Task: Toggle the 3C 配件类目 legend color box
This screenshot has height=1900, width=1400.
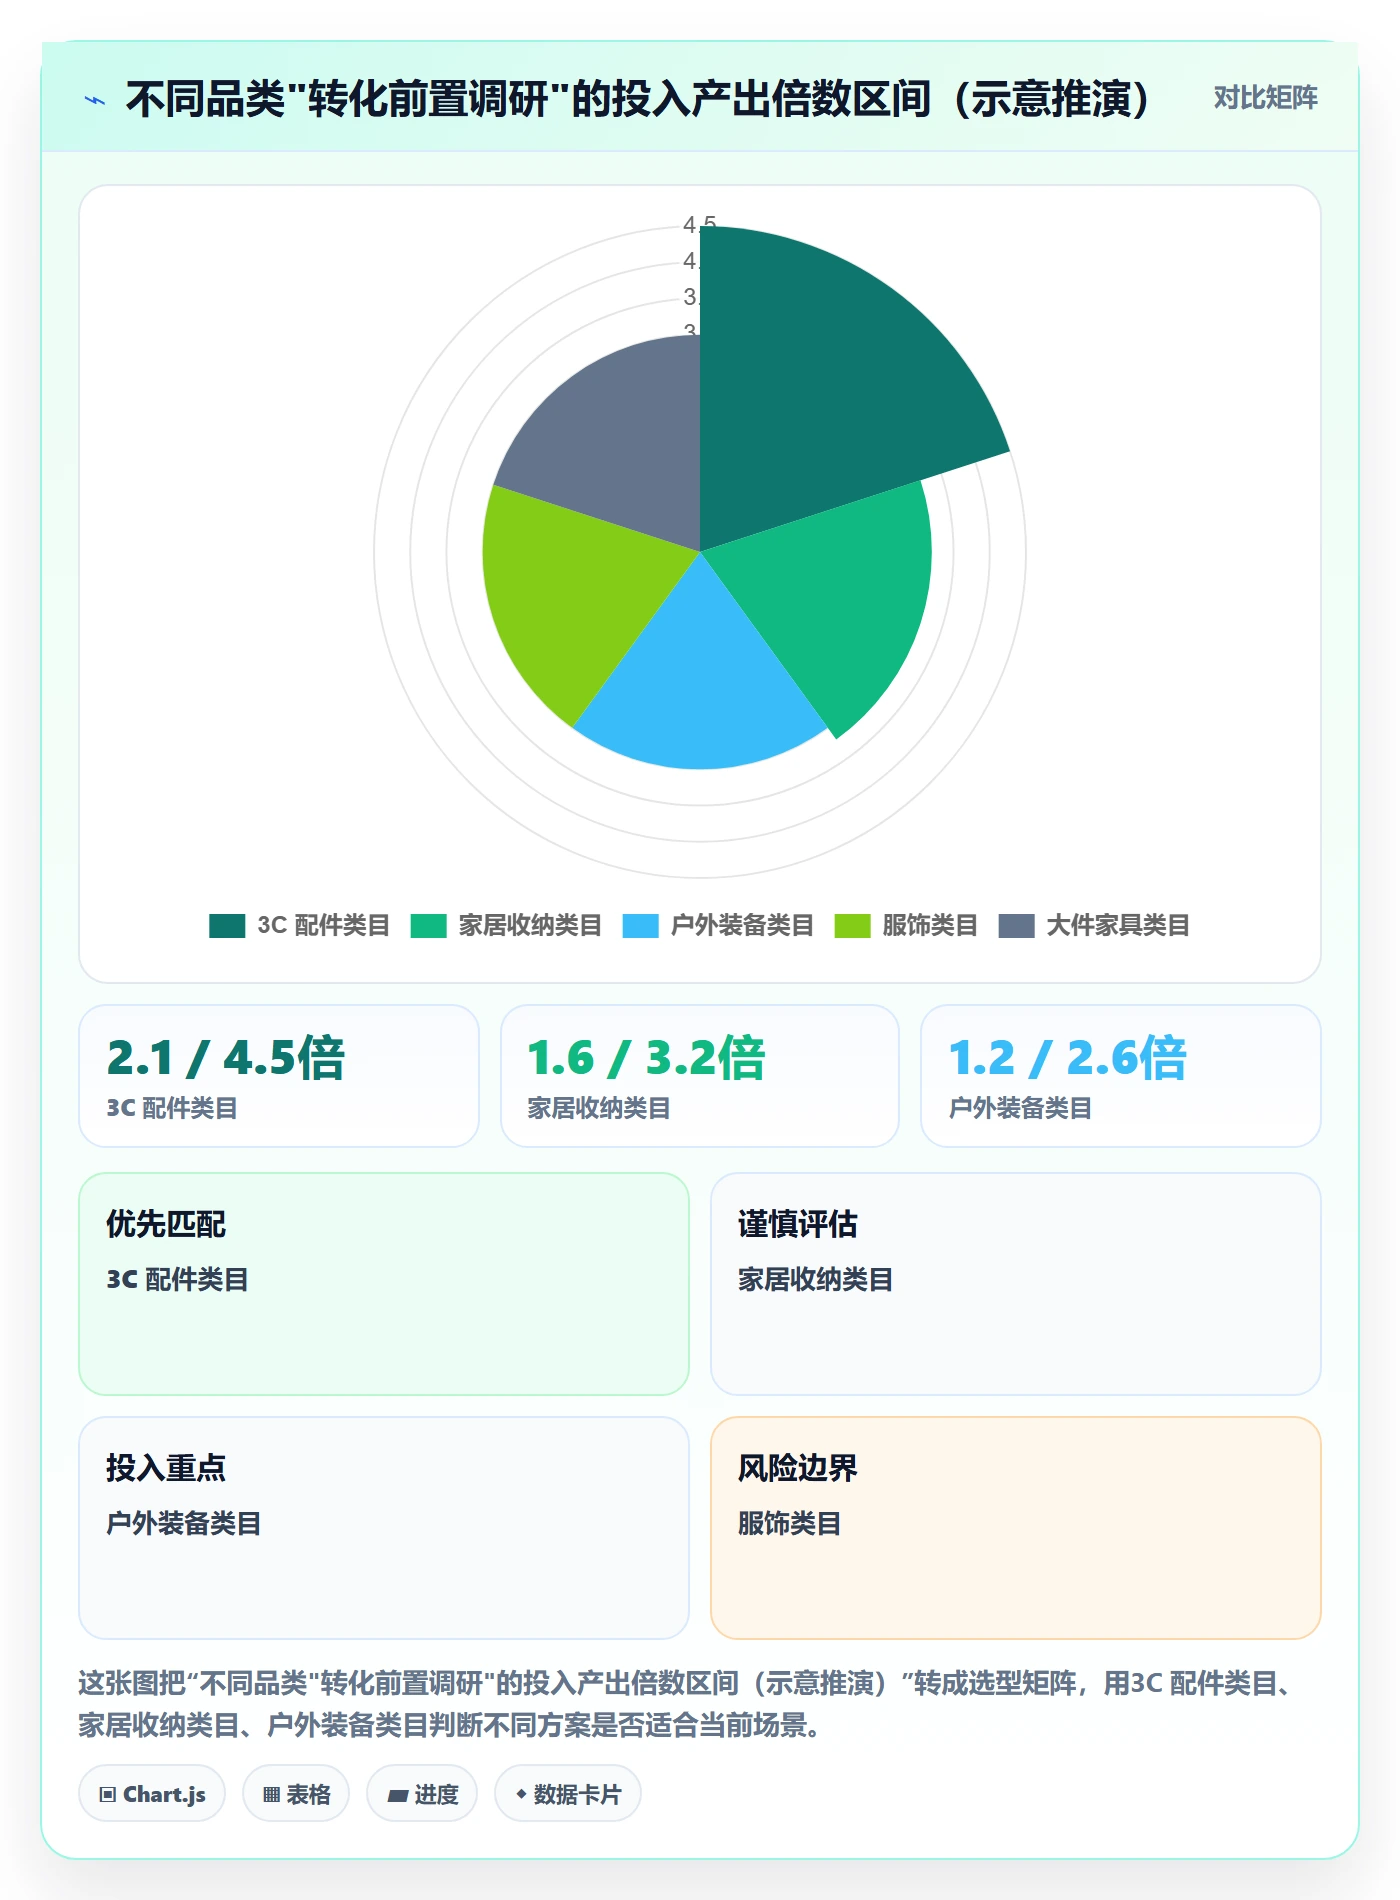Action: pos(227,926)
